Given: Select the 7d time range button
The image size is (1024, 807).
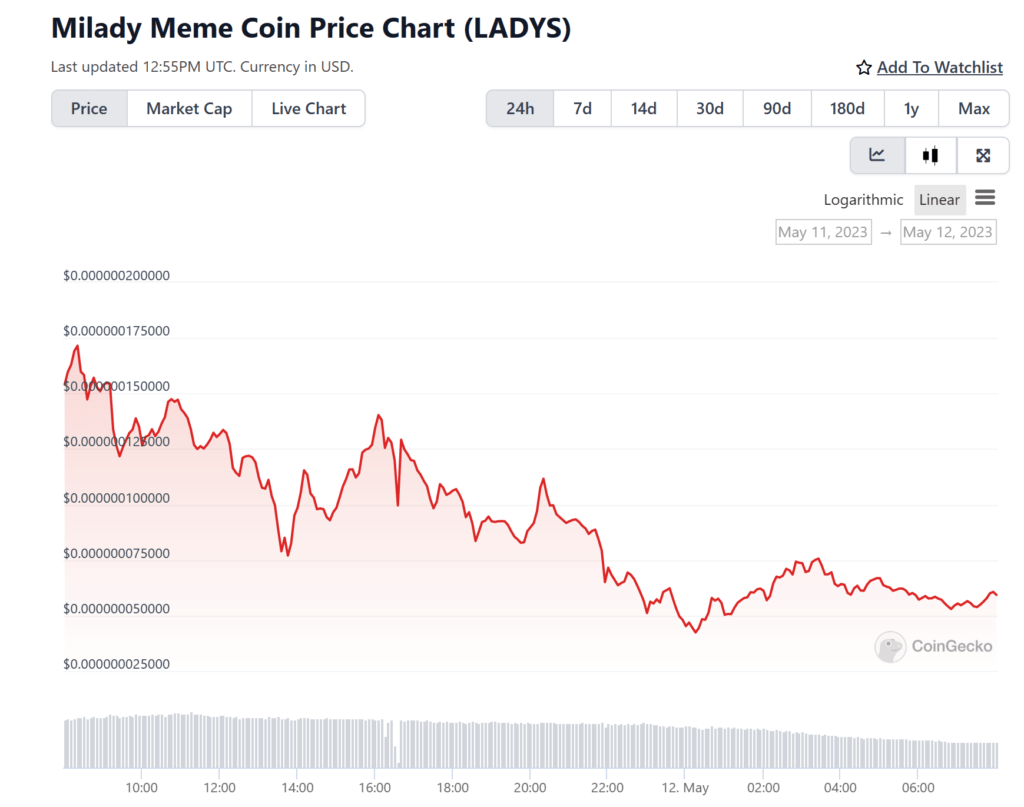Looking at the screenshot, I should pos(582,108).
